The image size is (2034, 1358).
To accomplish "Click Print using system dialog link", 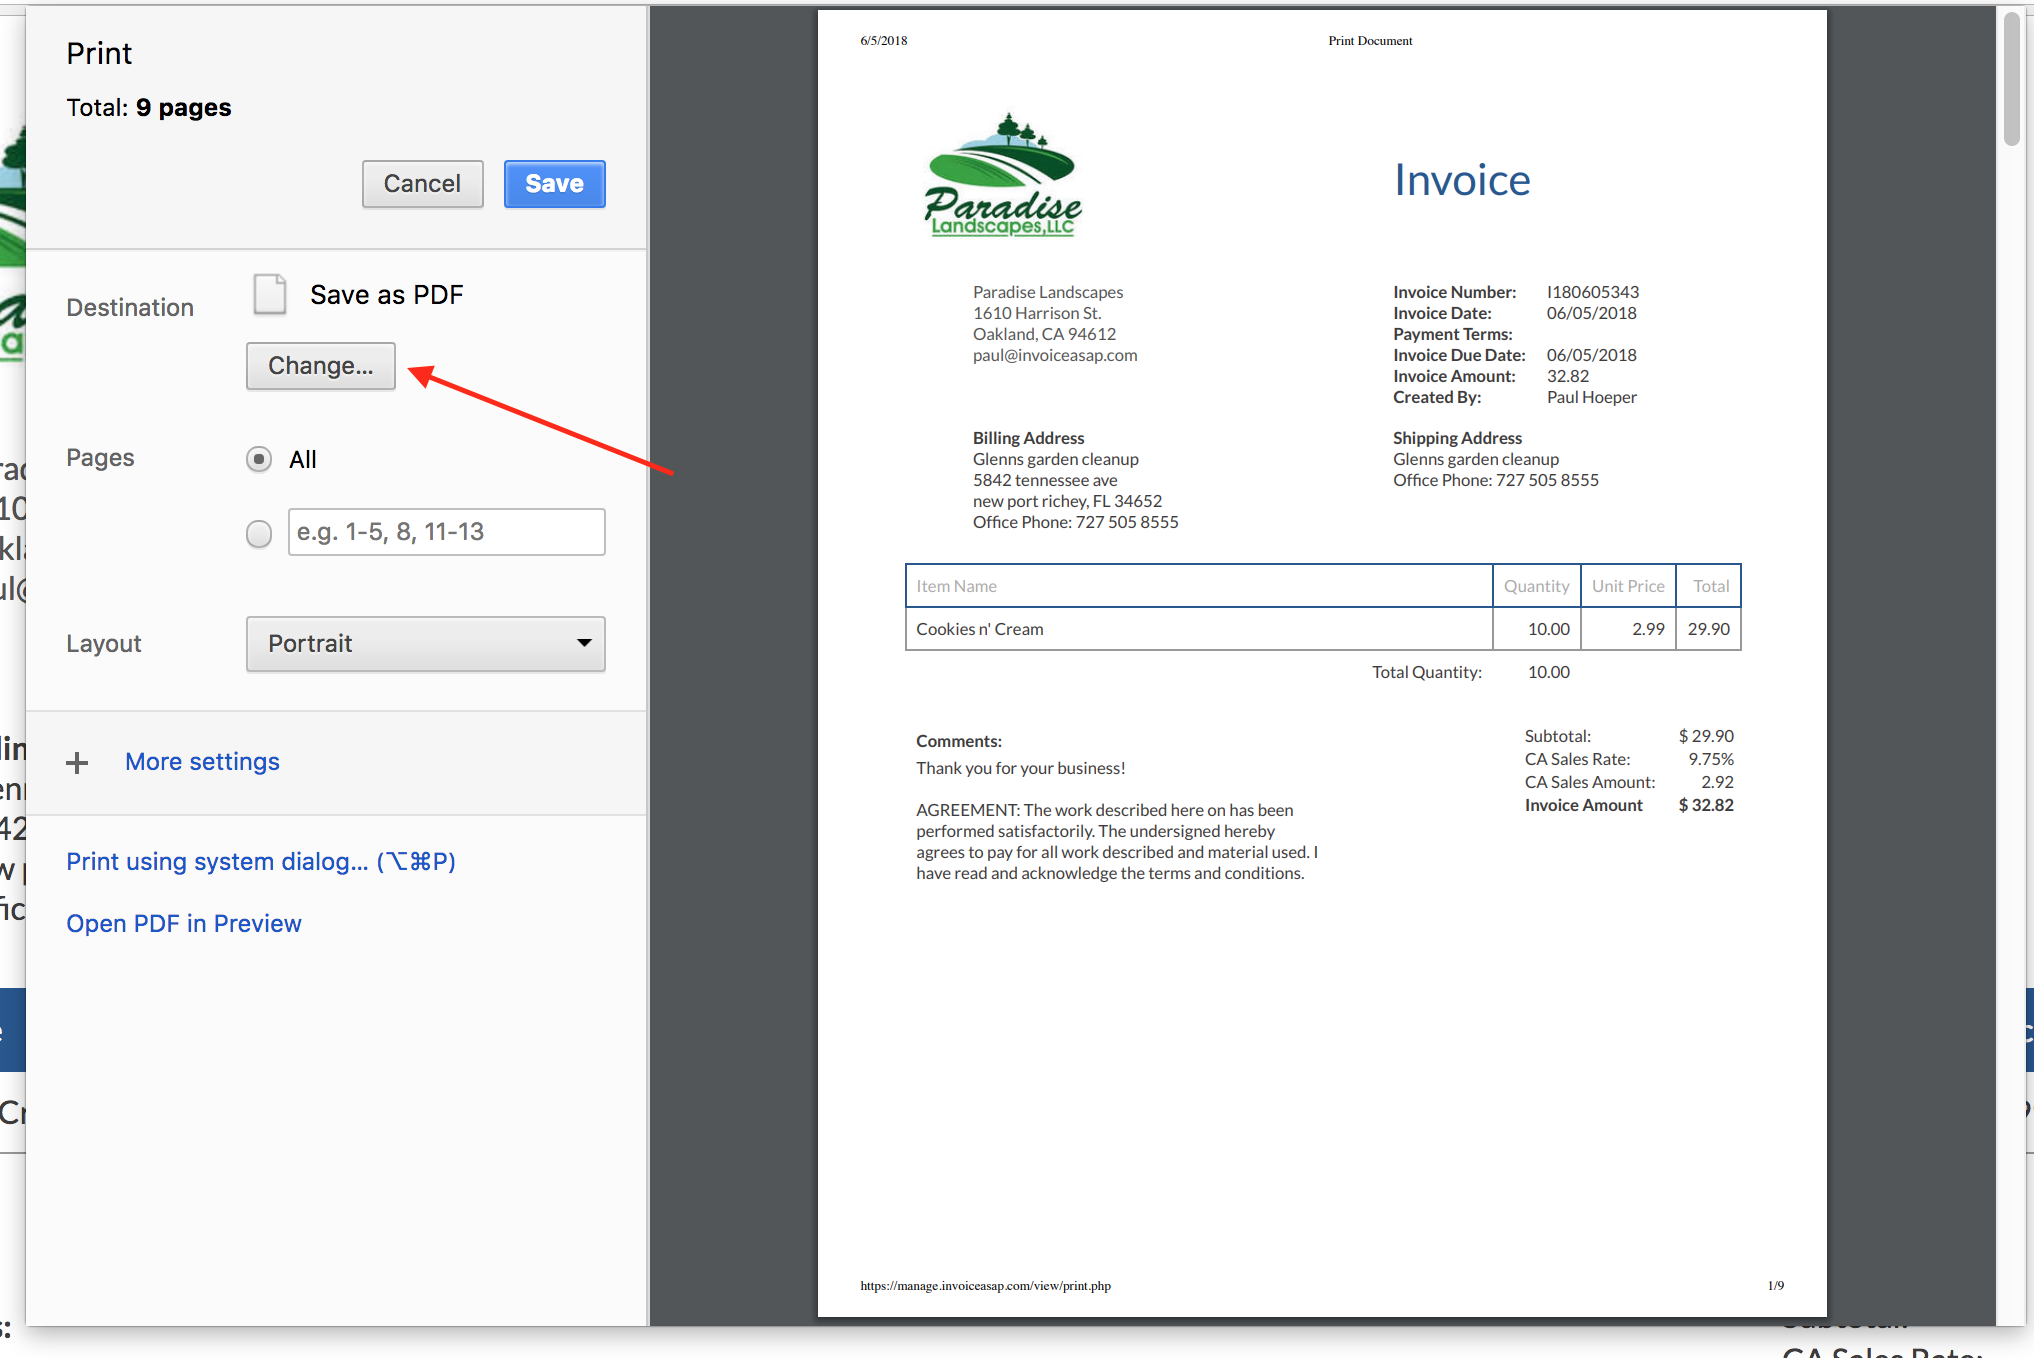I will pos(260,862).
